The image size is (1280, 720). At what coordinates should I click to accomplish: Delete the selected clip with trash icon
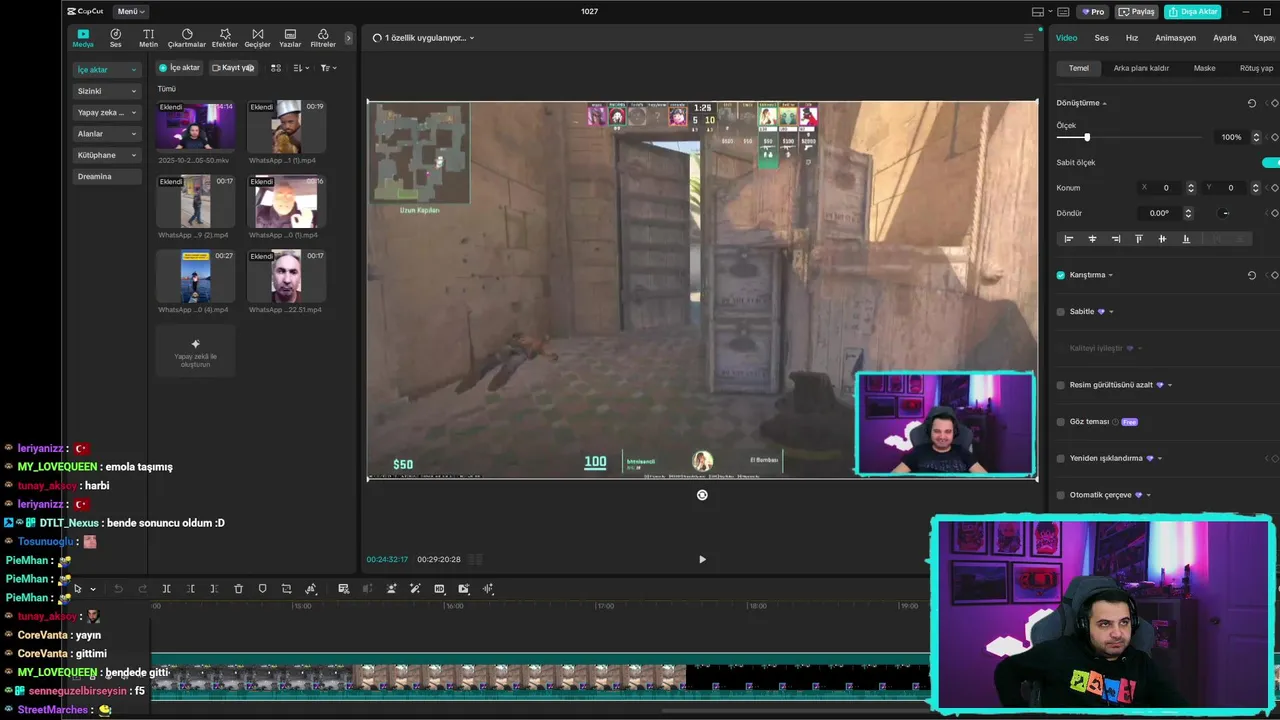click(x=238, y=589)
